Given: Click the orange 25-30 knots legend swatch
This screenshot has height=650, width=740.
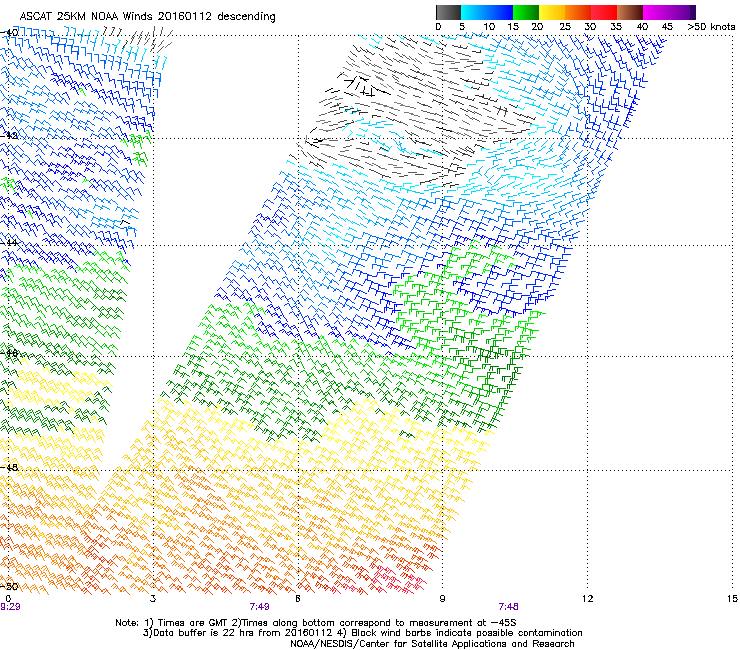Looking at the screenshot, I should click(x=578, y=12).
